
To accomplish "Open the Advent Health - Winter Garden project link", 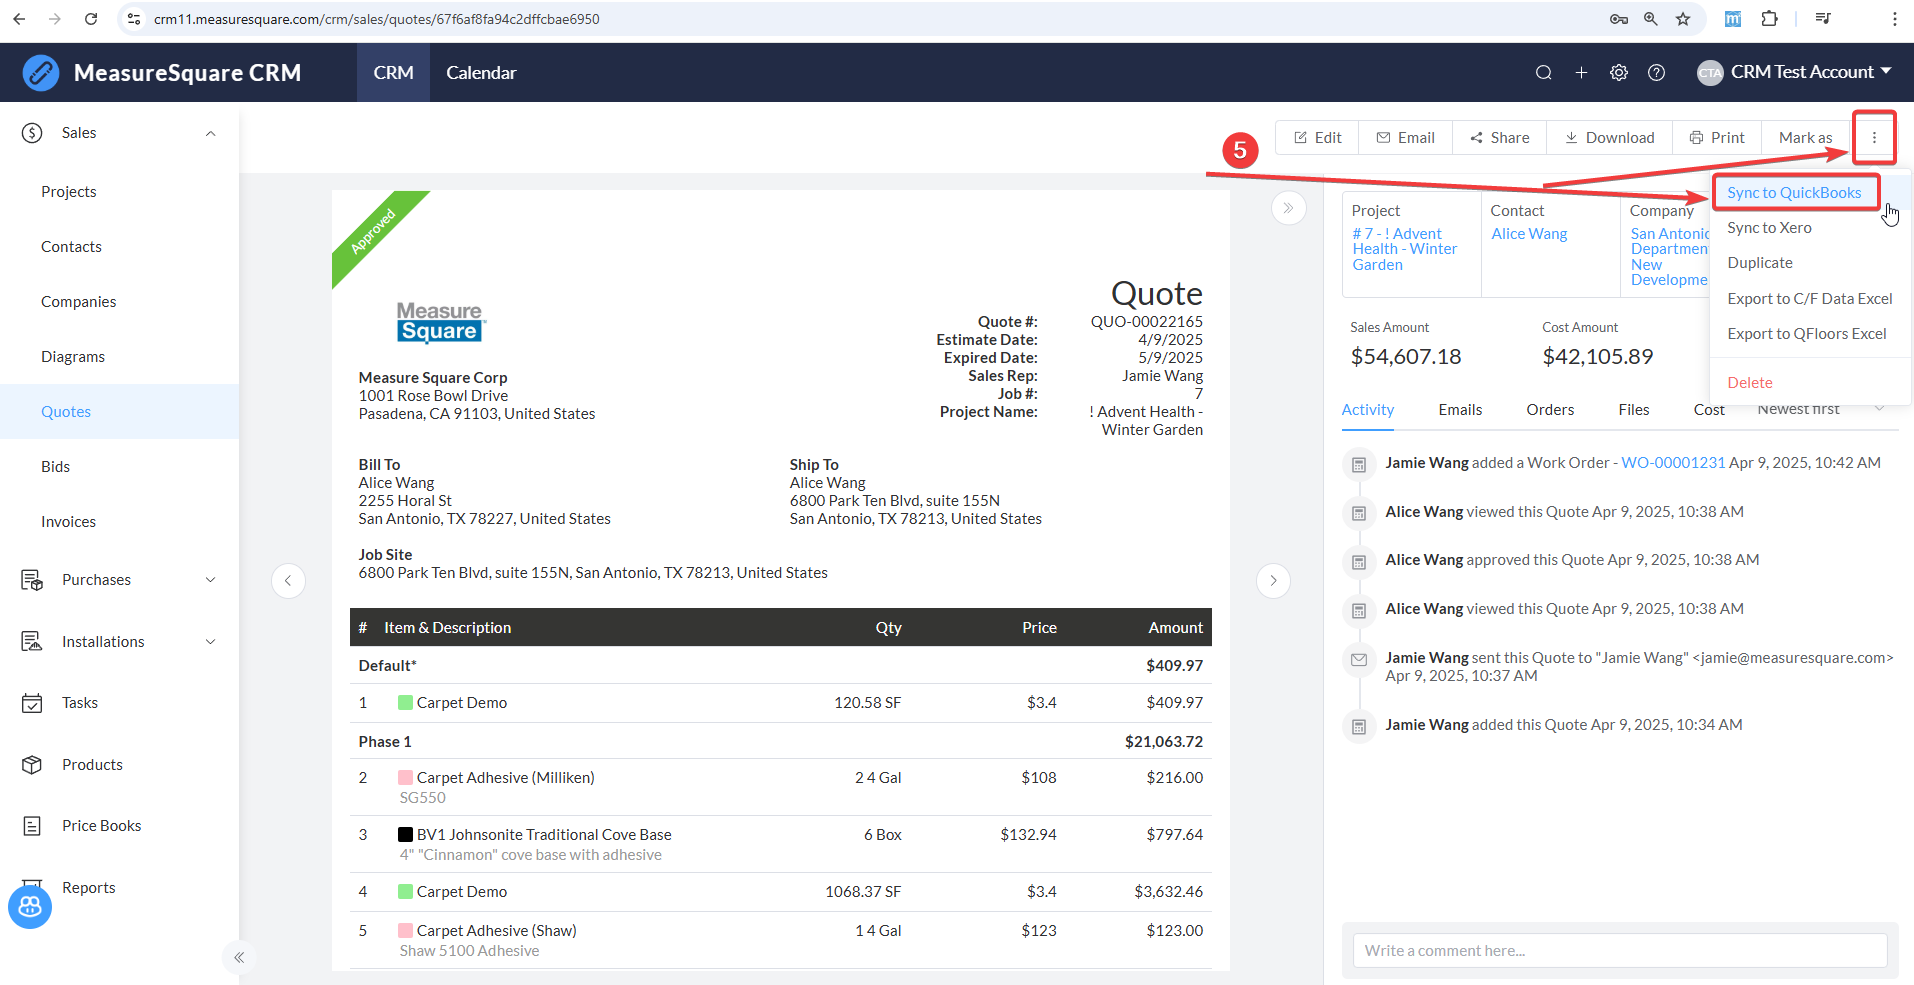I will [x=1405, y=249].
